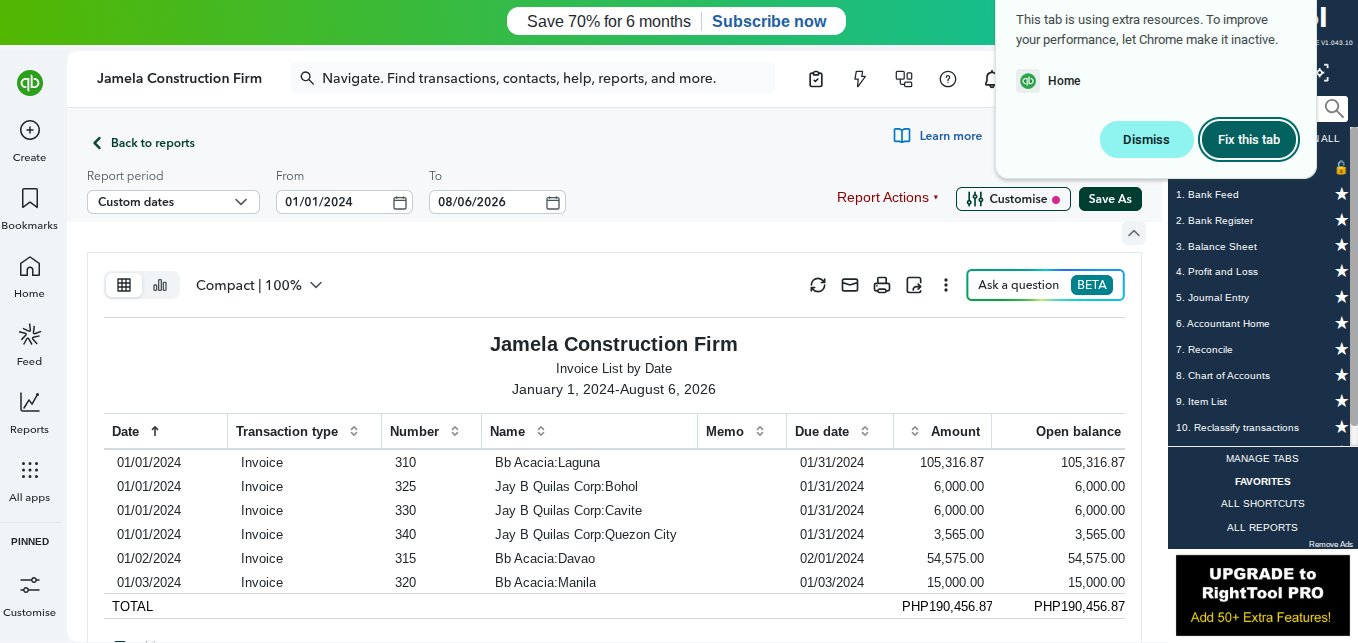Switch to chart view icon

[160, 285]
